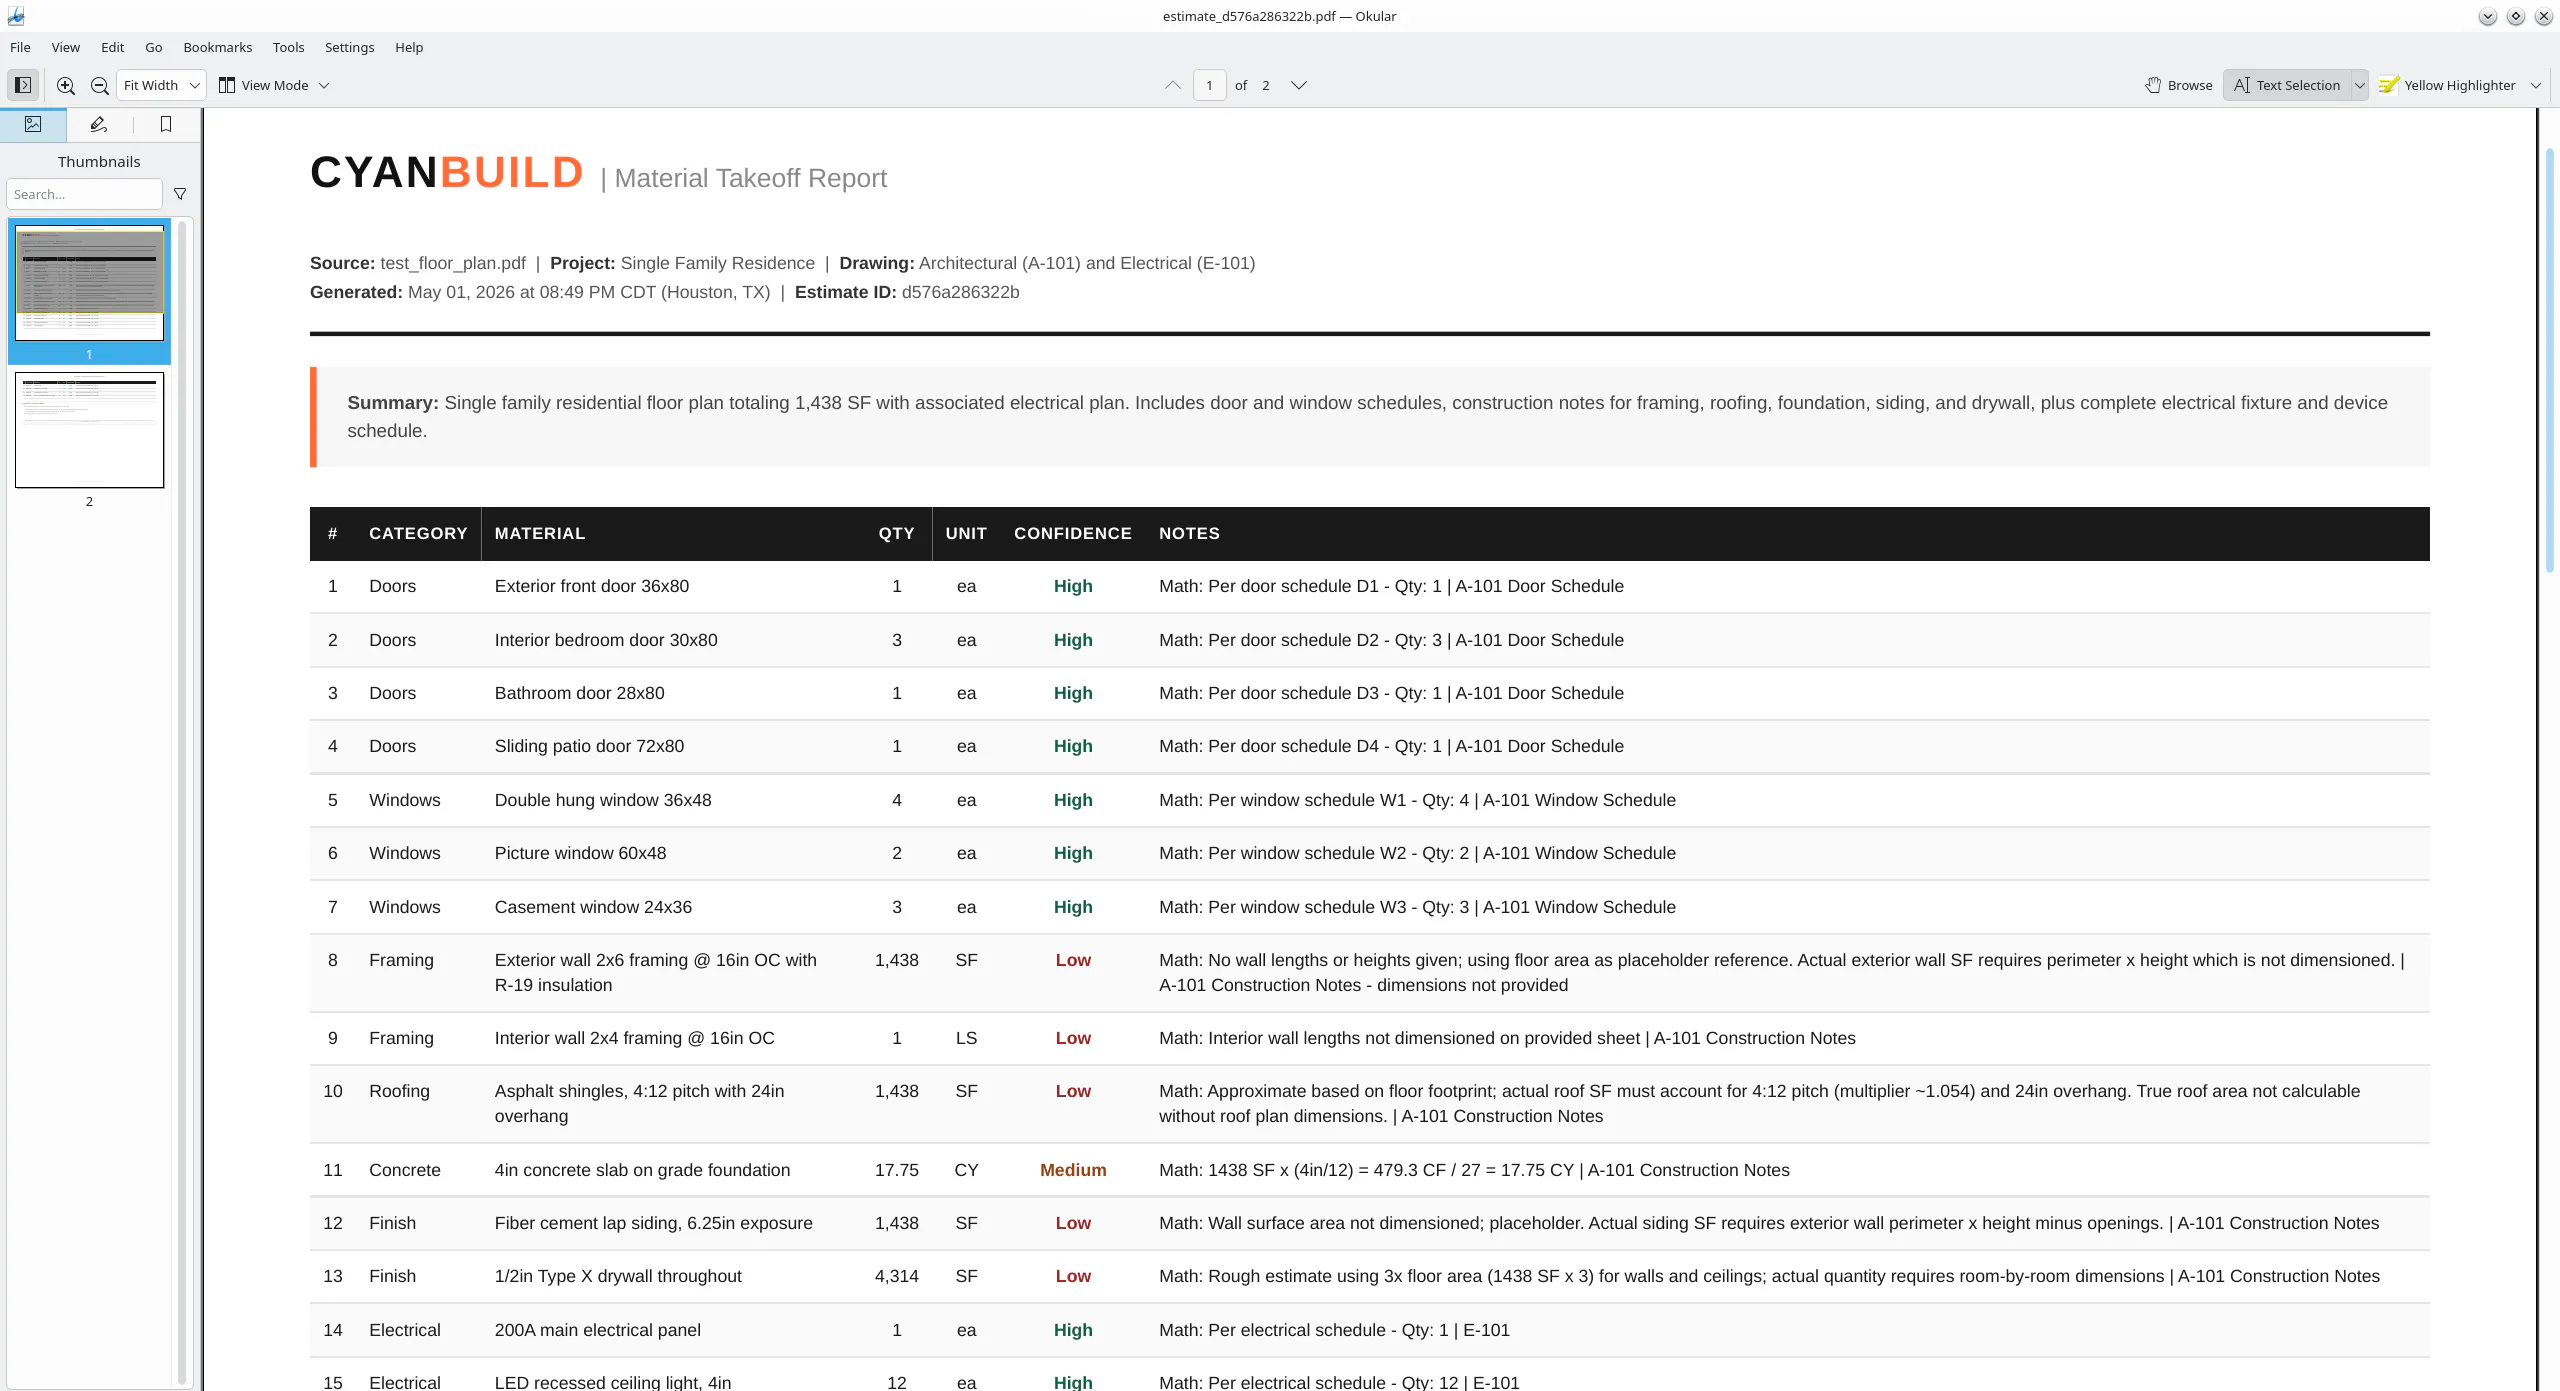Click the thumbnail filter funnel icon

click(x=180, y=194)
